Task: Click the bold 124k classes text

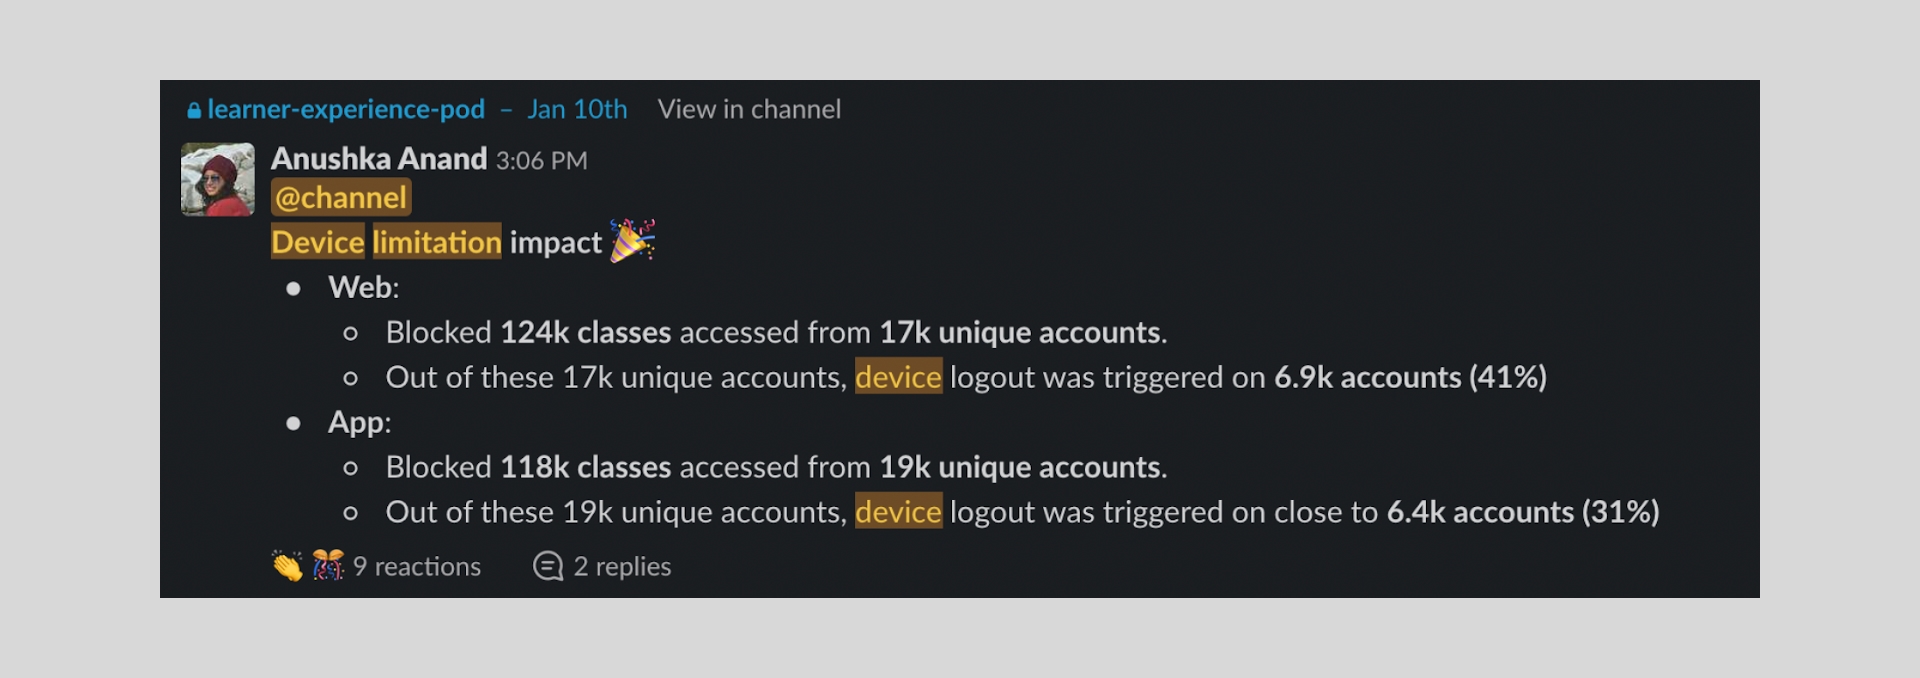Action: [585, 332]
